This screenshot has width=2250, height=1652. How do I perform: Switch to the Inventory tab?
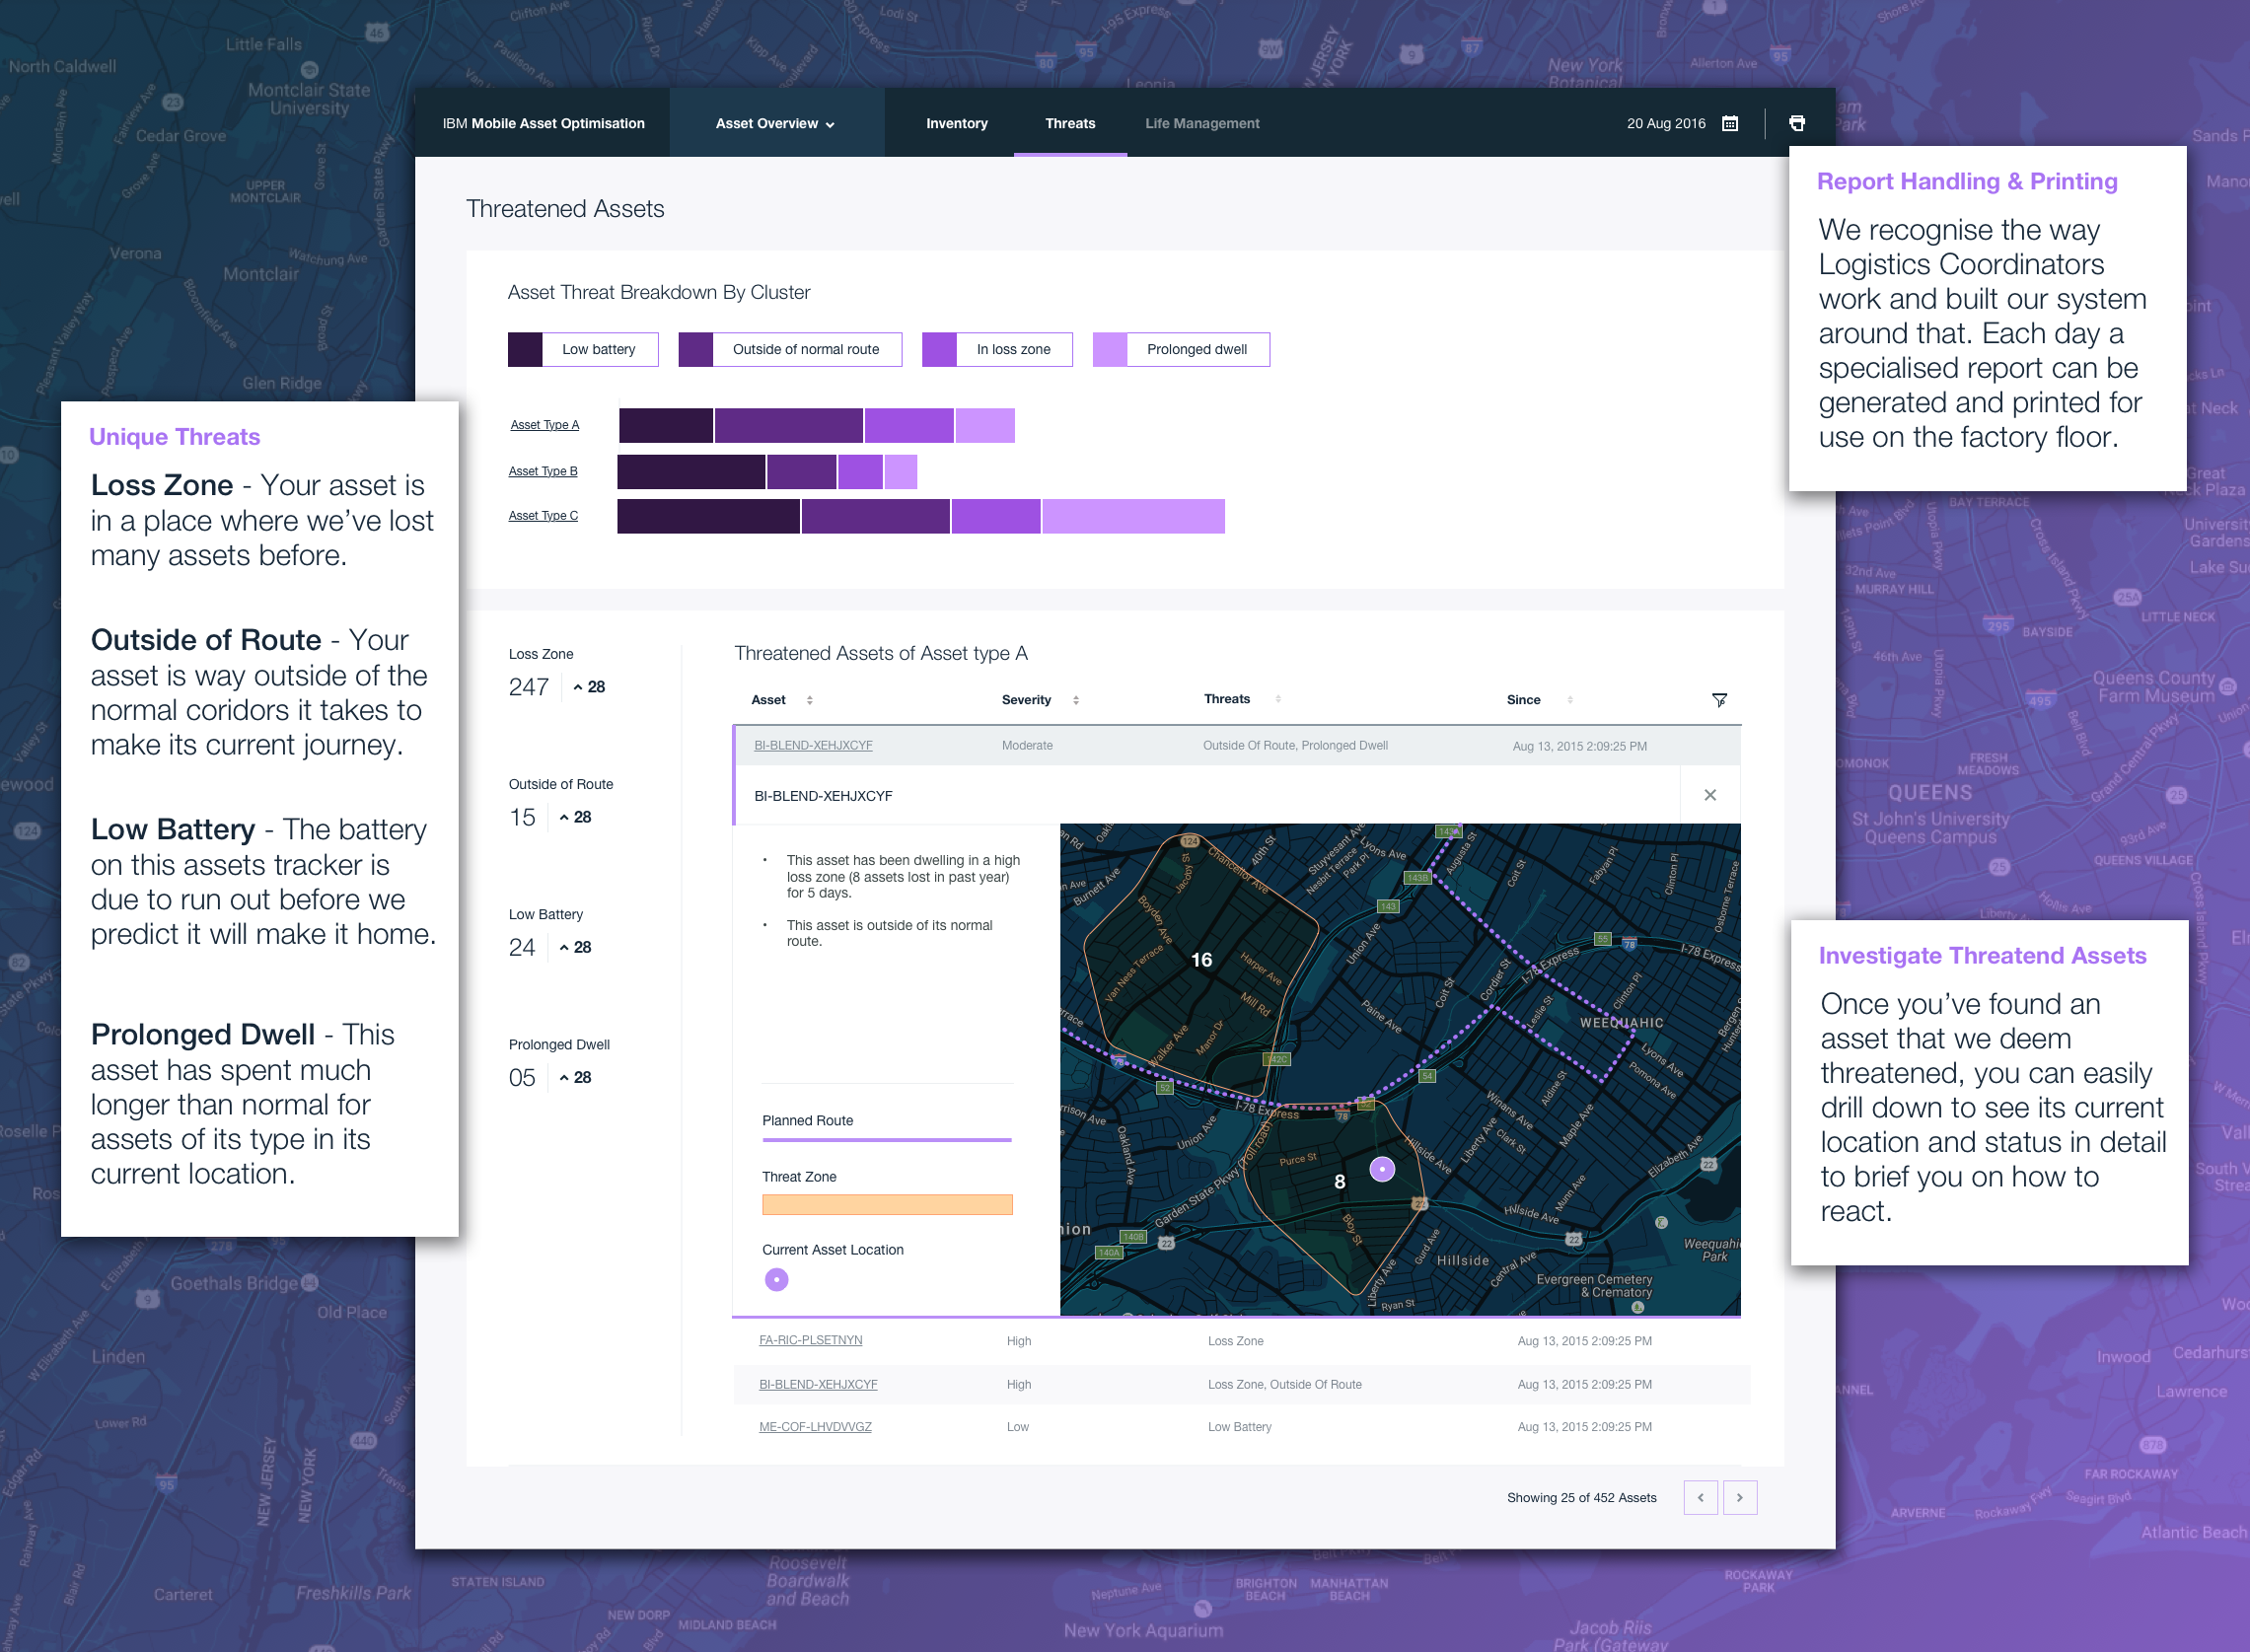[x=956, y=123]
